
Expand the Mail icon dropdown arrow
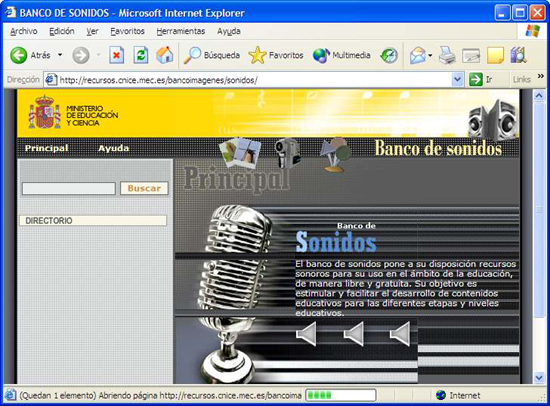tap(430, 55)
